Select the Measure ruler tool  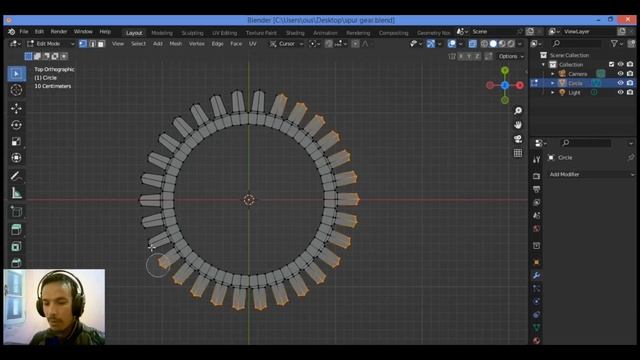[x=16, y=193]
